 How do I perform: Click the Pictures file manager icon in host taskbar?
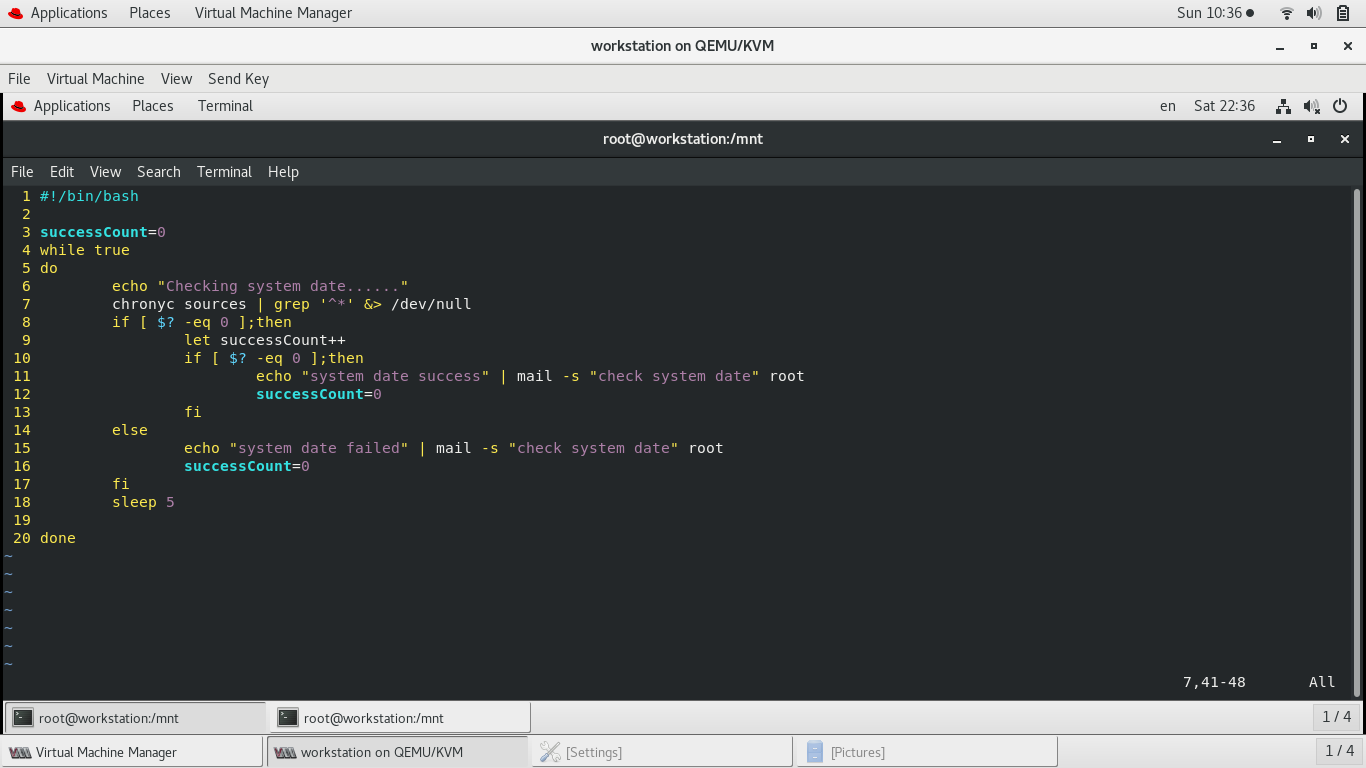[x=814, y=752]
